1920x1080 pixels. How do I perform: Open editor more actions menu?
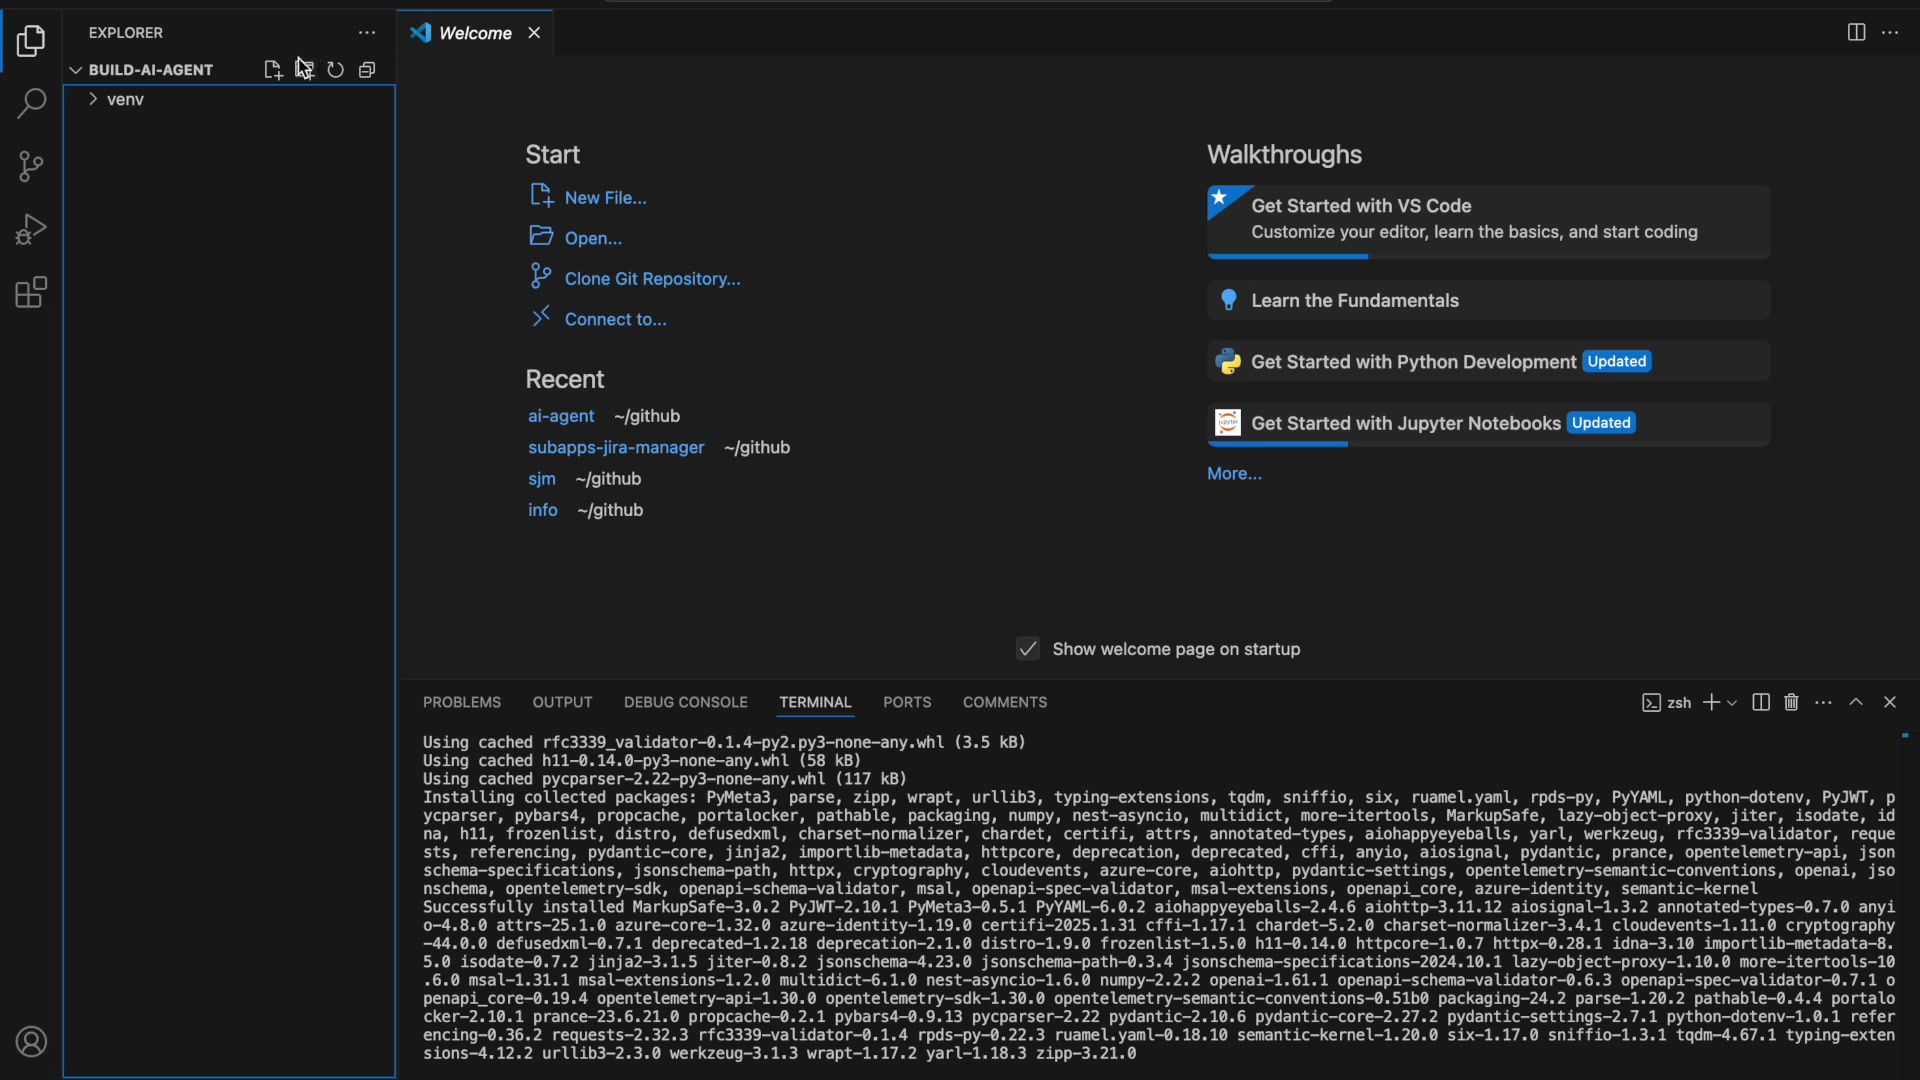[1891, 33]
